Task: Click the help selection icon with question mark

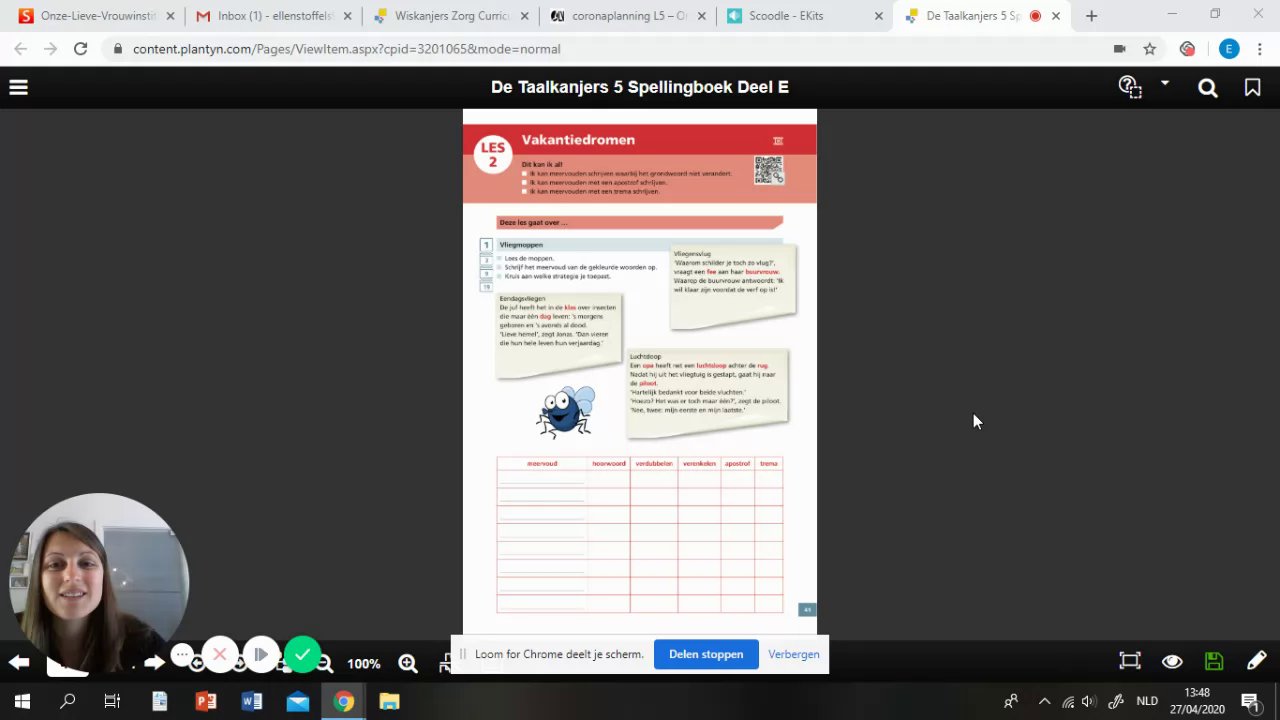Action: (x=1129, y=87)
